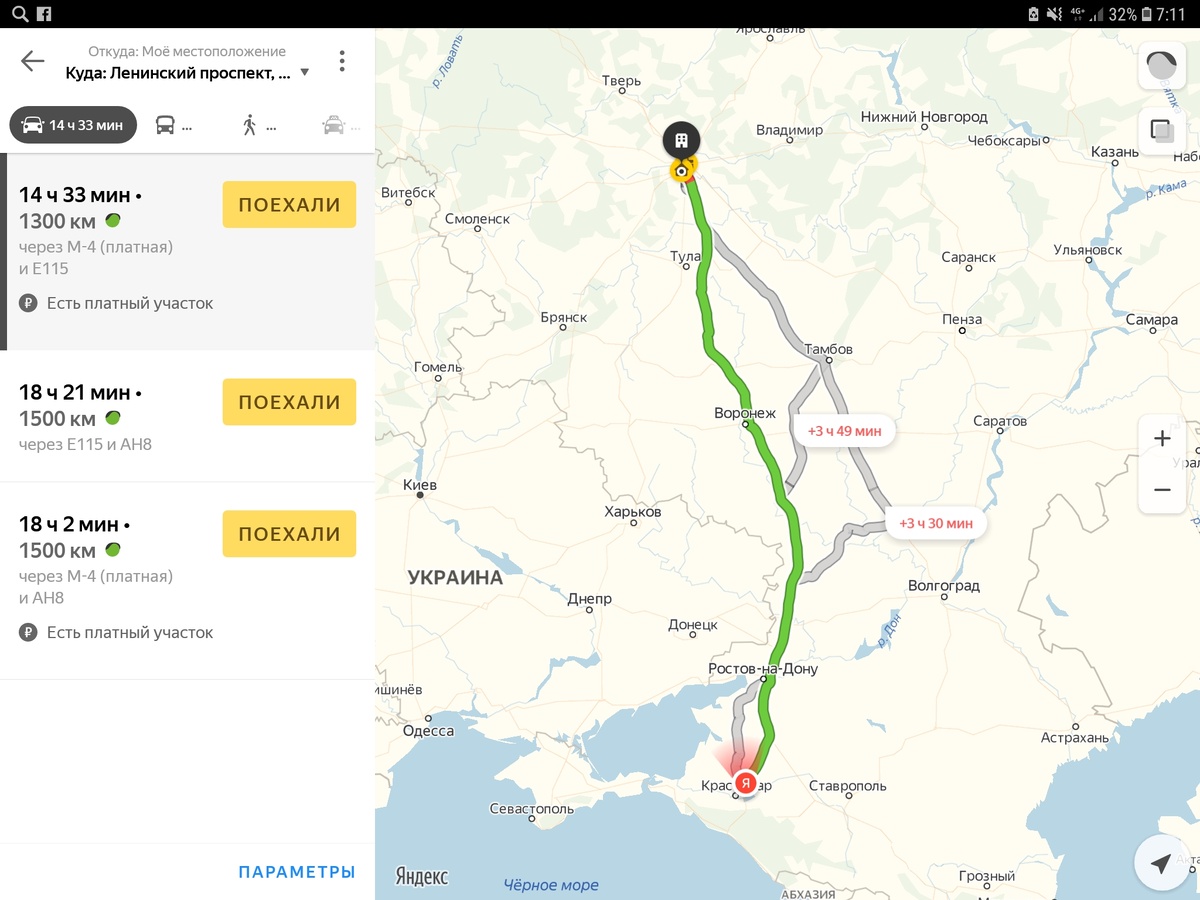The image size is (1200, 900).
Task: Switch to the bus transit tab
Action: pos(173,125)
